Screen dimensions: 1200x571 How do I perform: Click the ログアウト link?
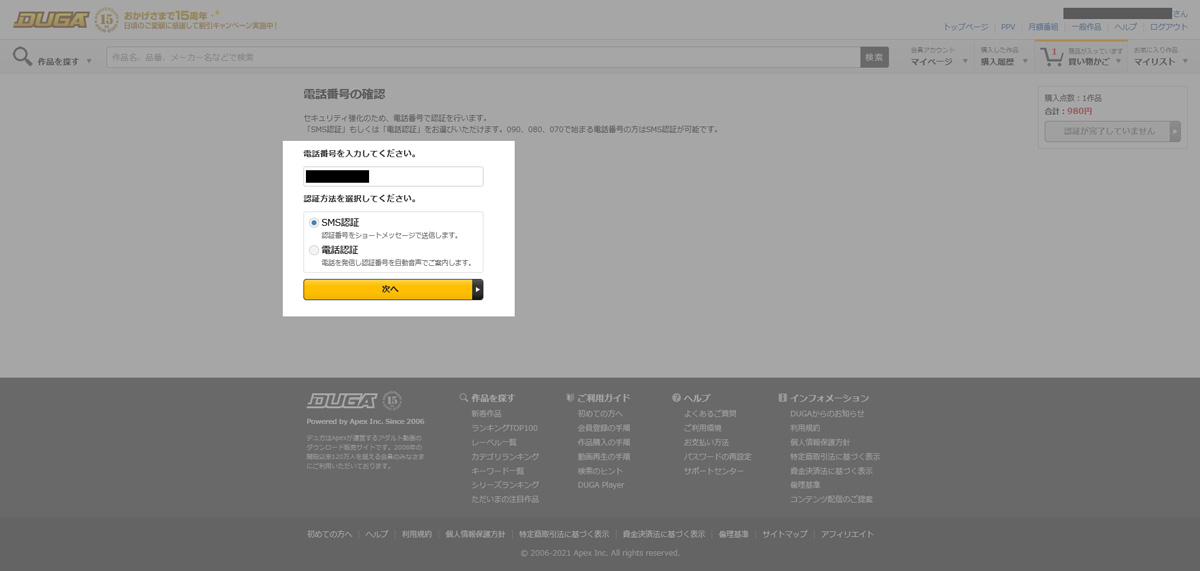pyautogui.click(x=1168, y=27)
